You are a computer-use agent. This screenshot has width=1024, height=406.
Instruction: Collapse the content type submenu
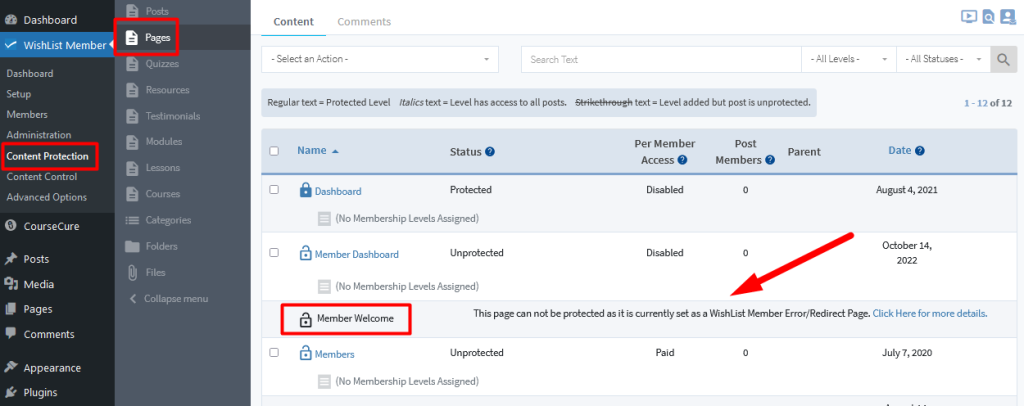pyautogui.click(x=168, y=298)
